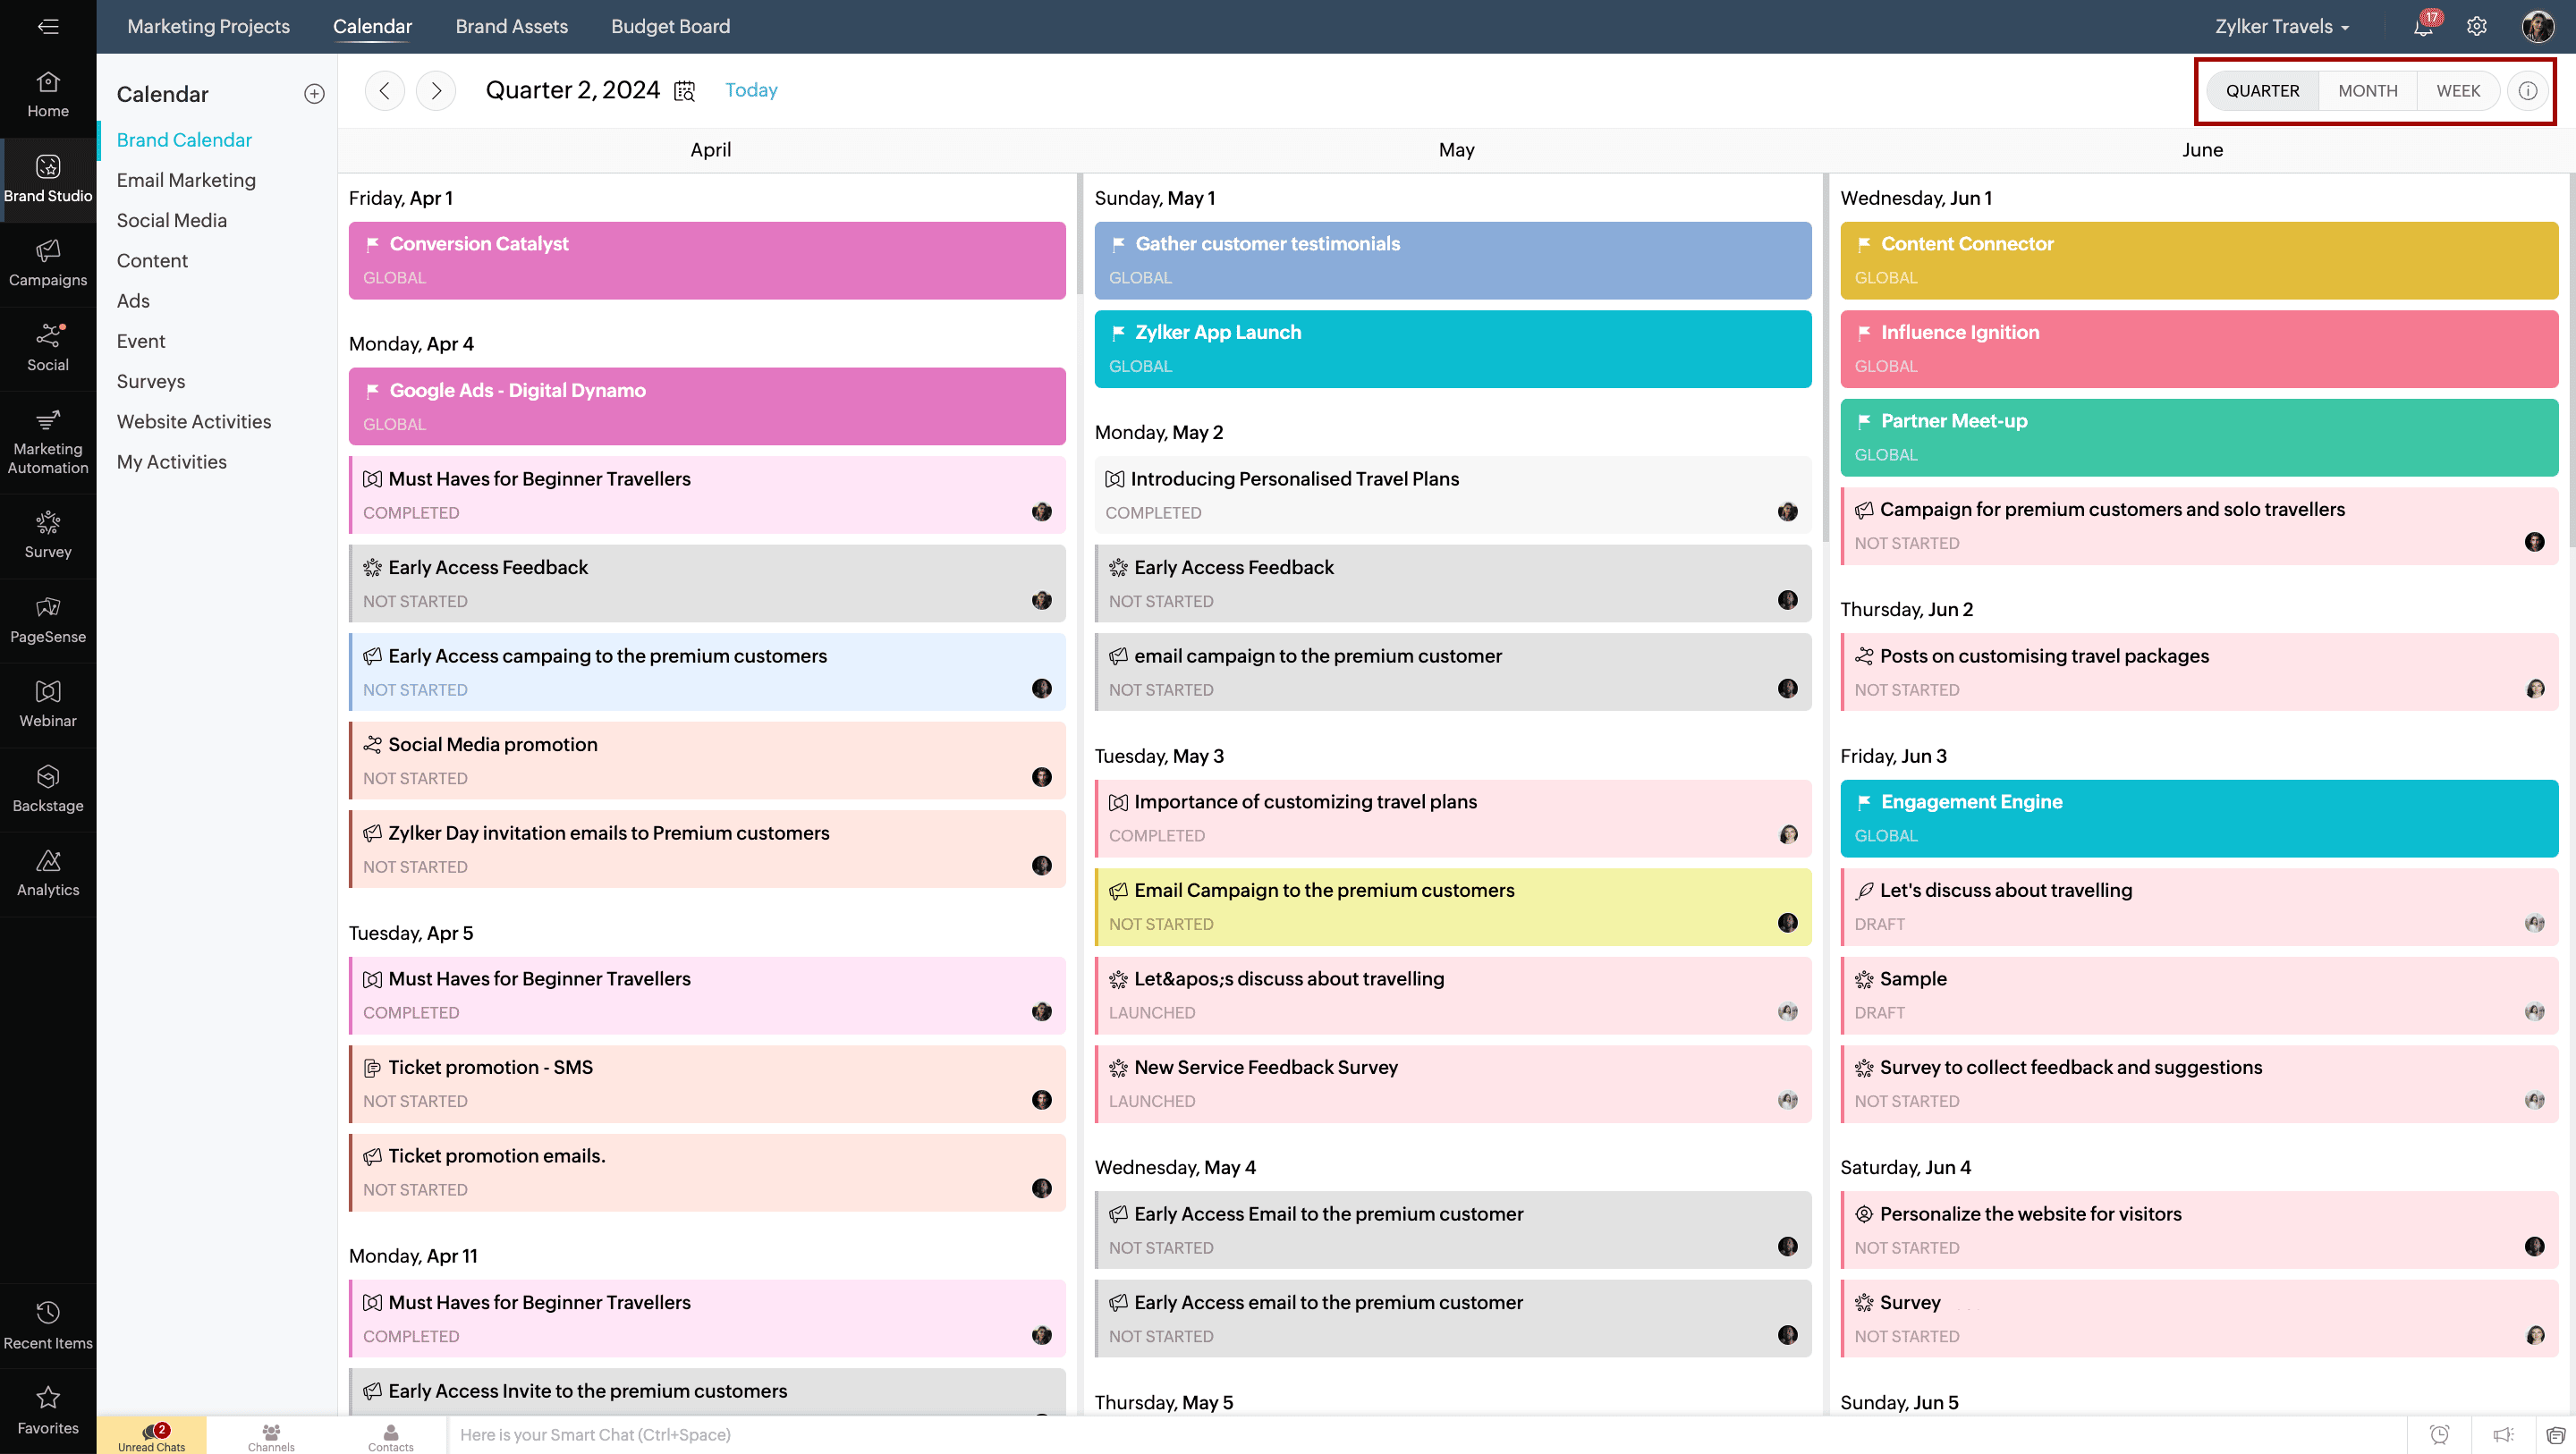Switch calendar view to WEEK
The image size is (2576, 1454).
[x=2457, y=91]
